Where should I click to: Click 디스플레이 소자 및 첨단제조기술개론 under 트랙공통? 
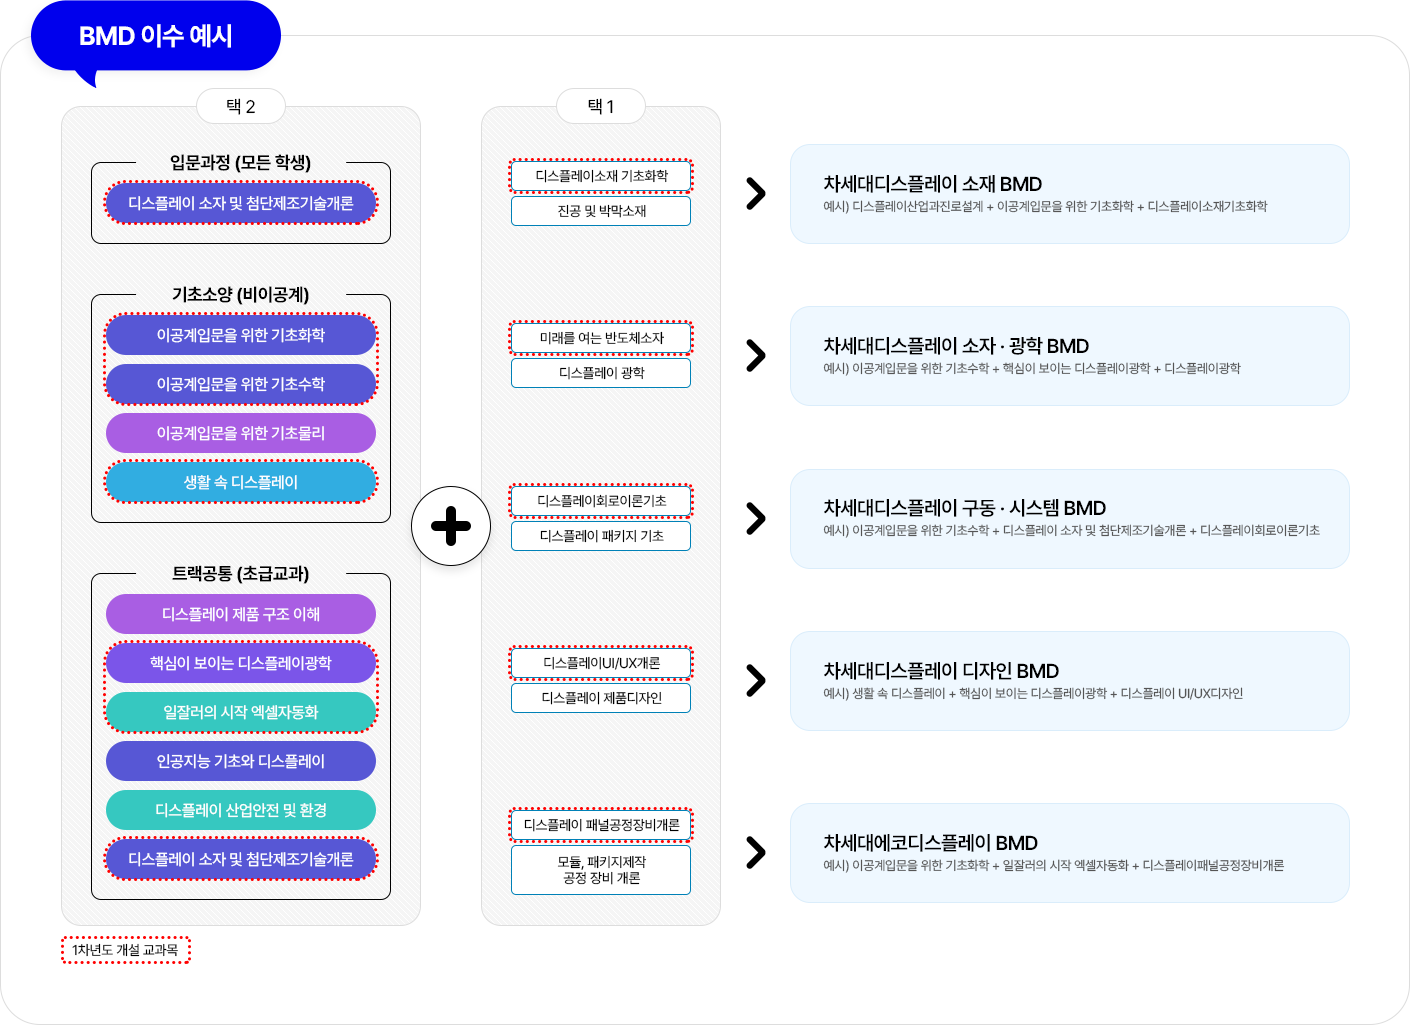tap(241, 859)
